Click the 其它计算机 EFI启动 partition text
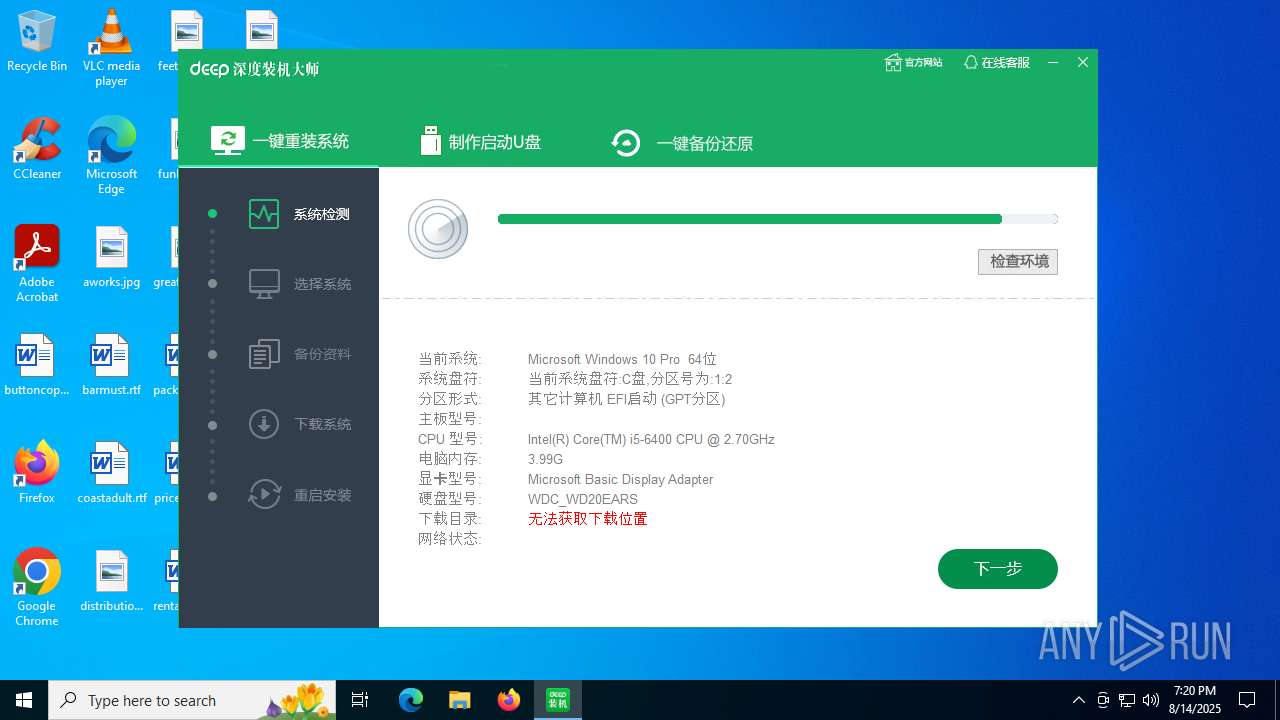The height and width of the screenshot is (720, 1280). point(626,399)
